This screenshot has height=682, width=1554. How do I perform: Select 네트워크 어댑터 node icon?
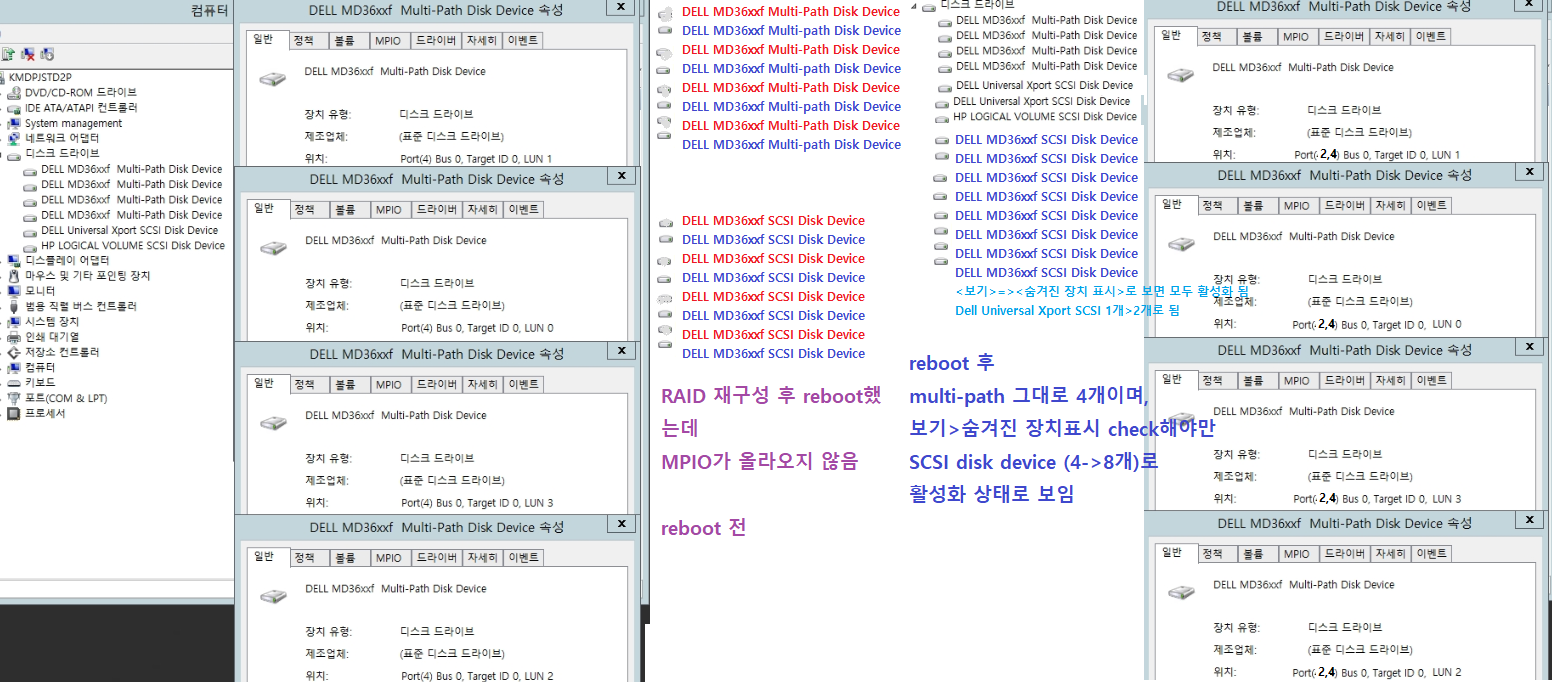pyautogui.click(x=14, y=138)
